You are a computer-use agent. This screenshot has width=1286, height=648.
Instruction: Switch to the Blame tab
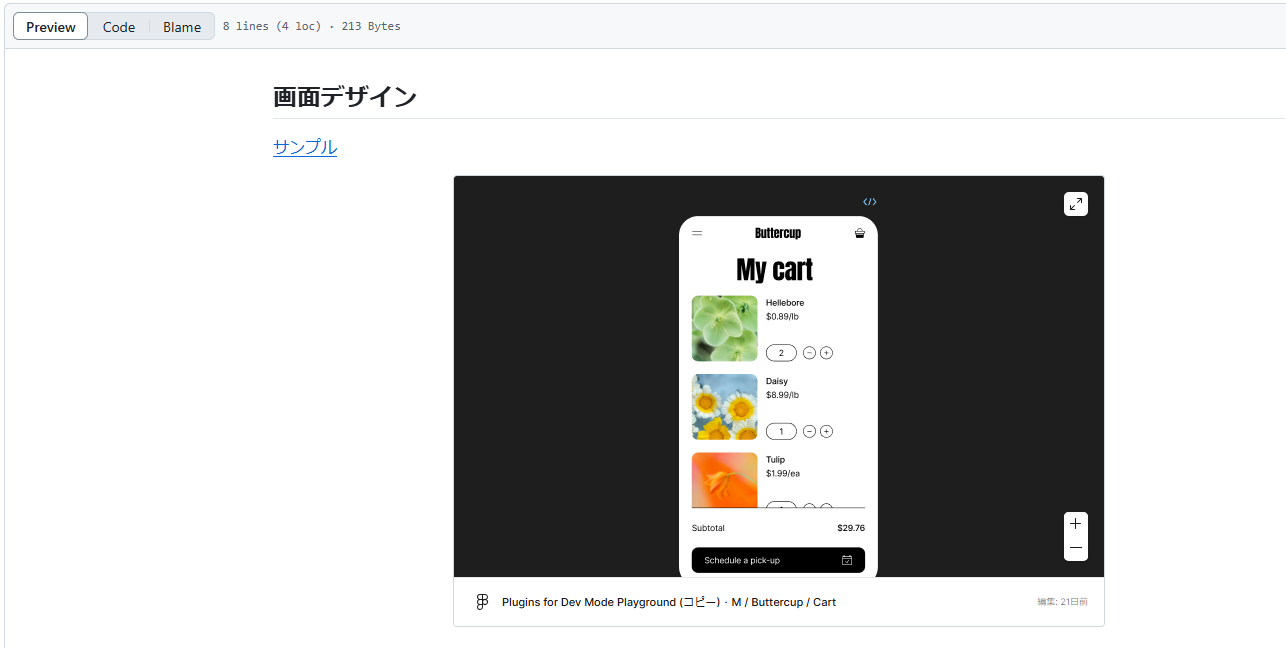[181, 26]
